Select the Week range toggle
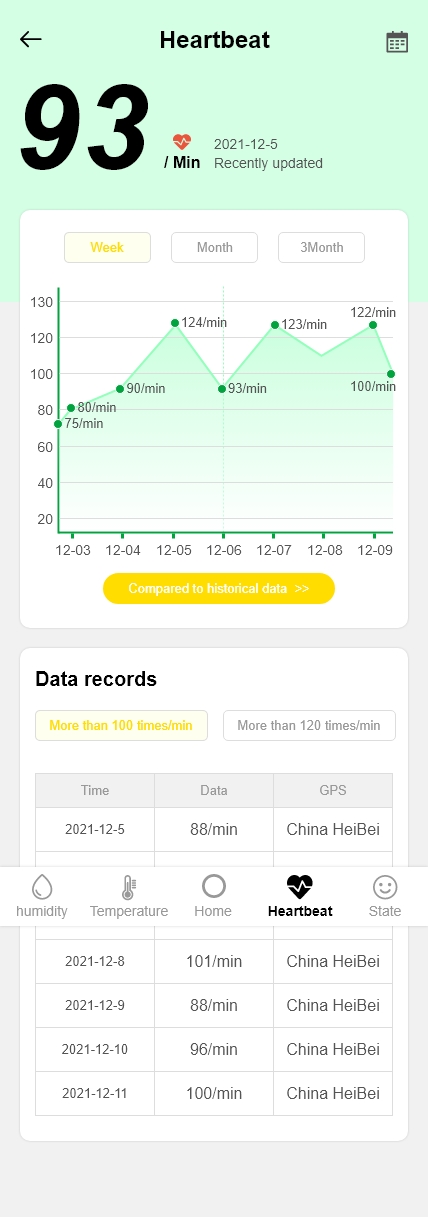428x1217 pixels. pos(107,247)
